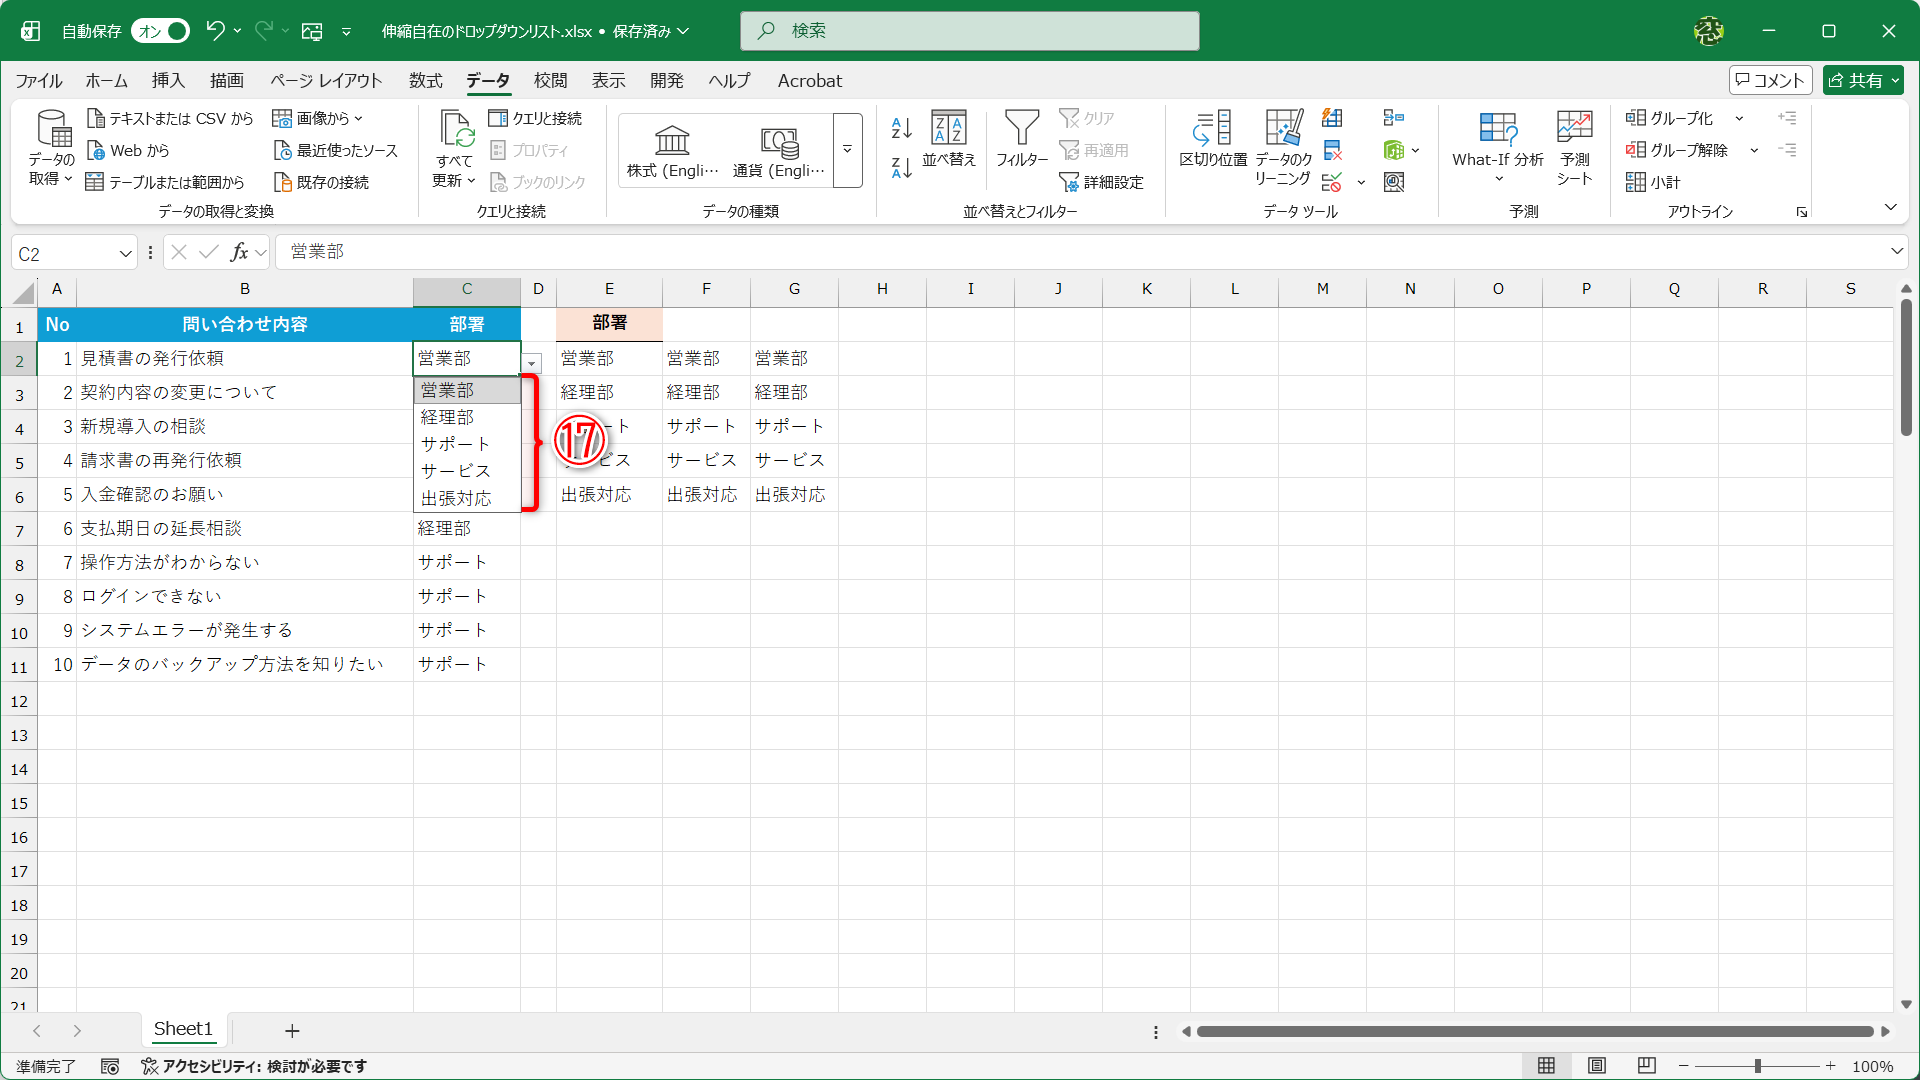The height and width of the screenshot is (1080, 1920).
Task: Click the フラッシュフィル icon
Action: pos(1331,117)
